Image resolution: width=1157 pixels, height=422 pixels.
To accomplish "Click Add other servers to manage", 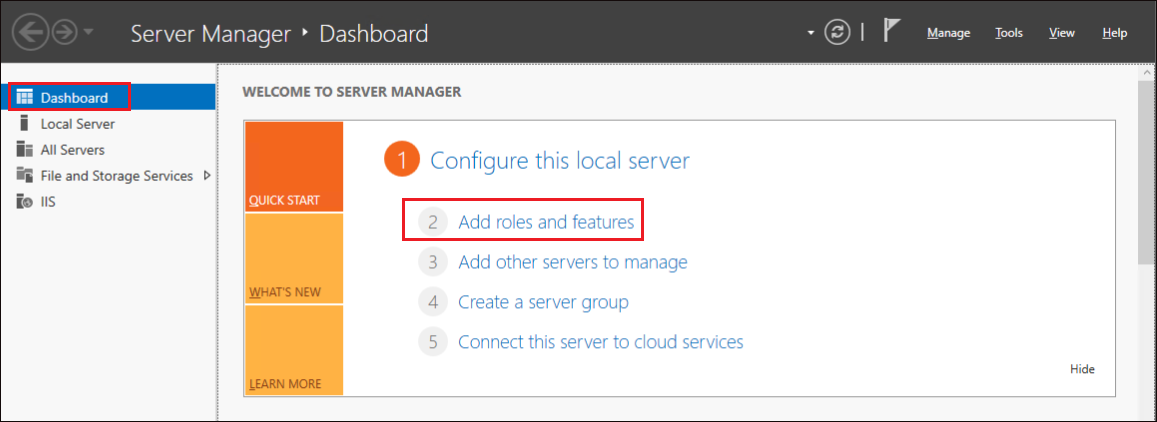I will point(573,261).
